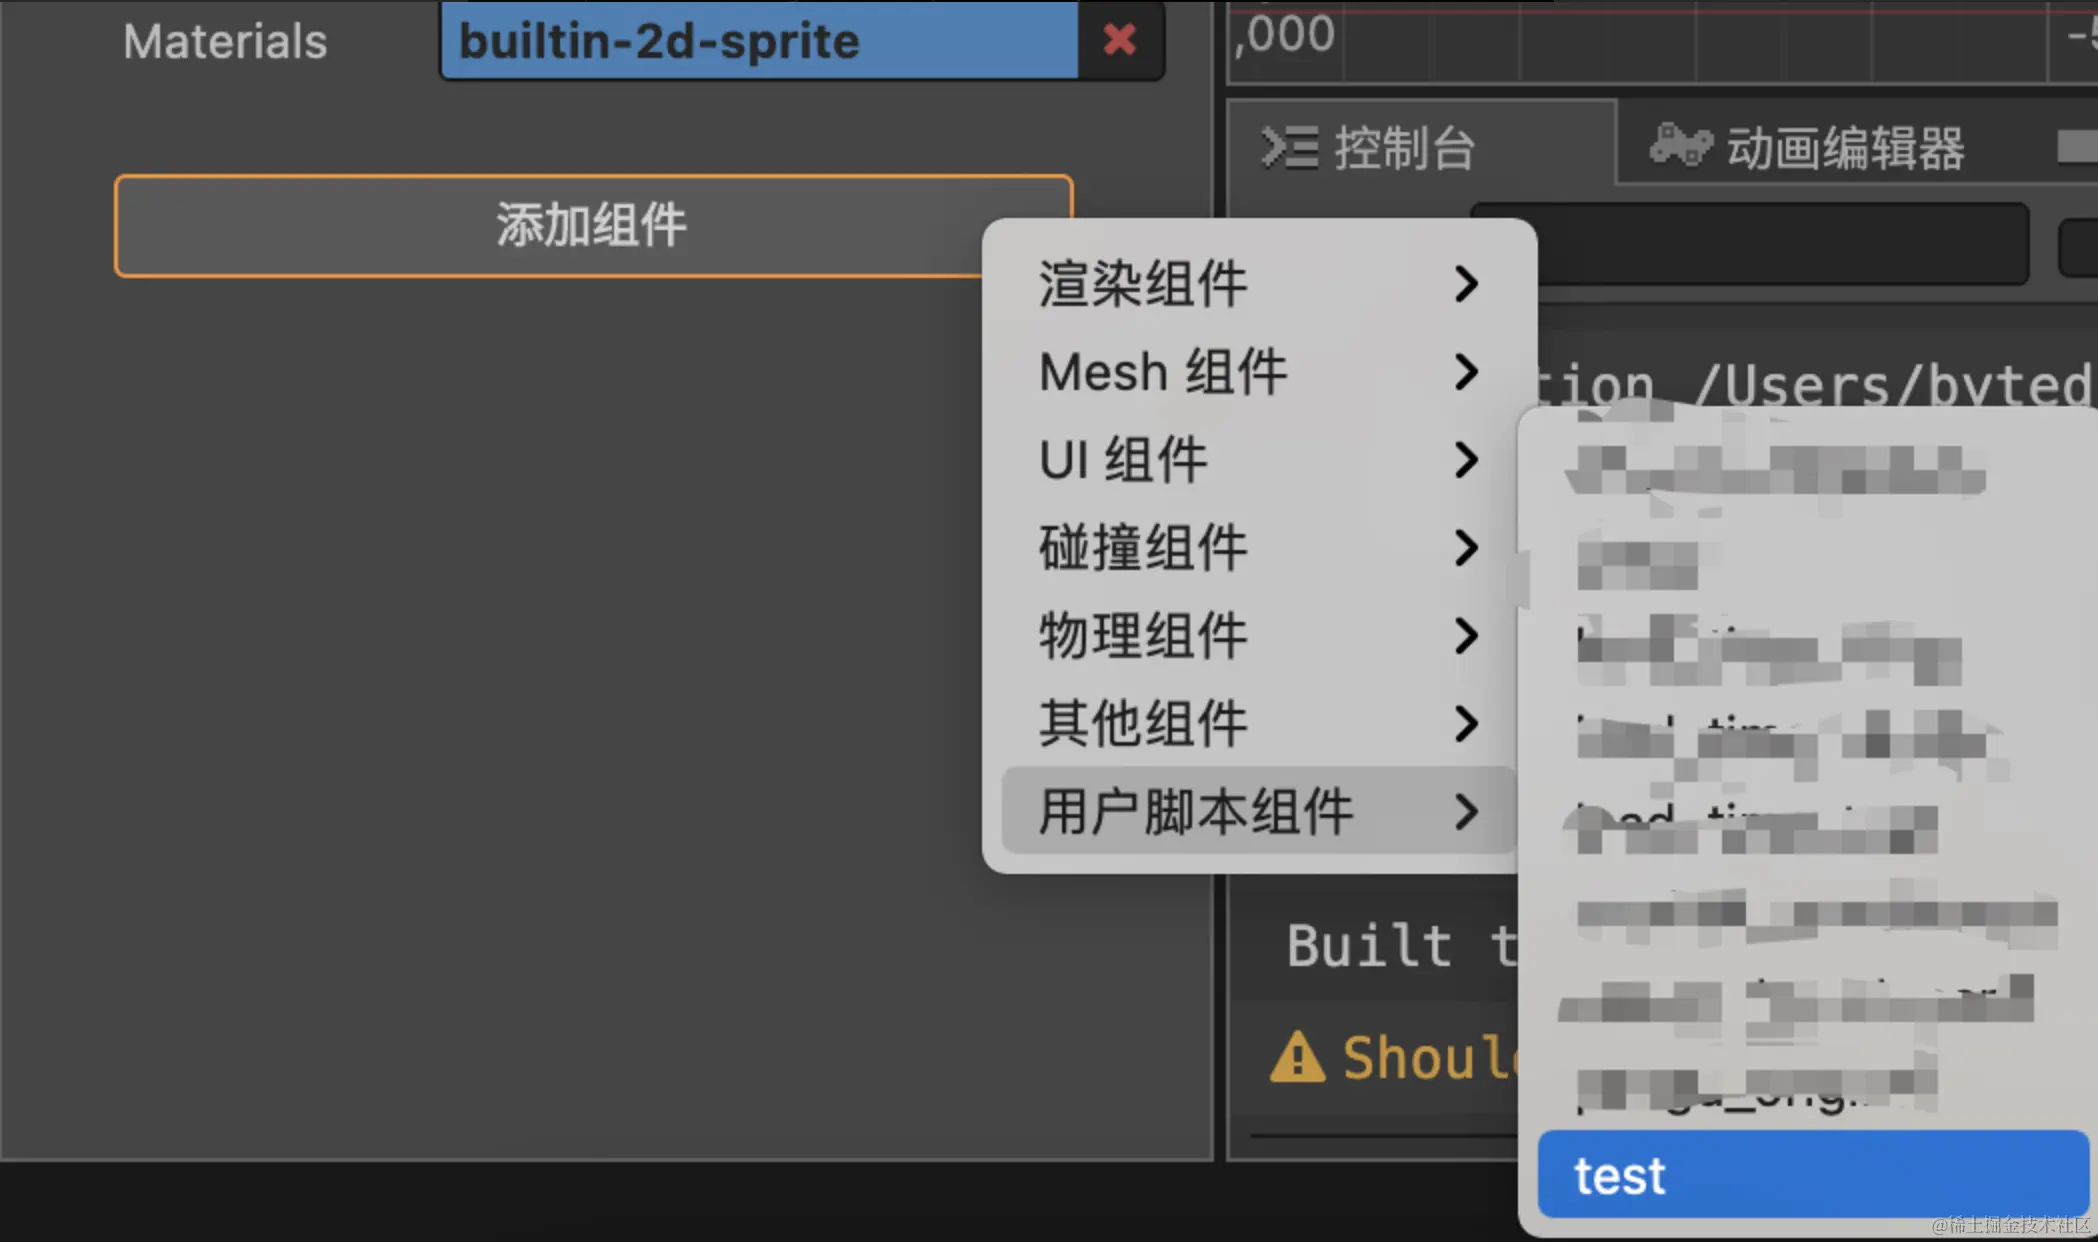Click the button right of the console input field
2098x1242 pixels.
tap(2082, 243)
